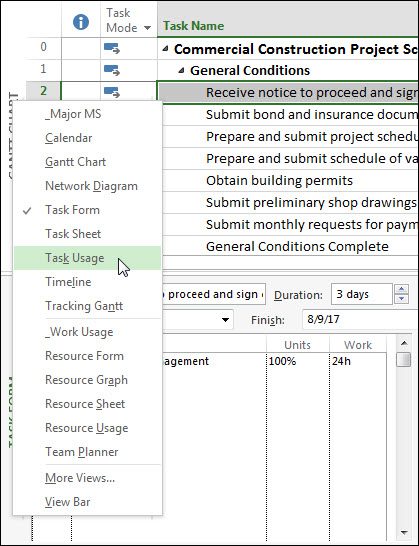The image size is (419, 546).
Task: Open the Task Mode column dropdown arrow
Action: 147,28
